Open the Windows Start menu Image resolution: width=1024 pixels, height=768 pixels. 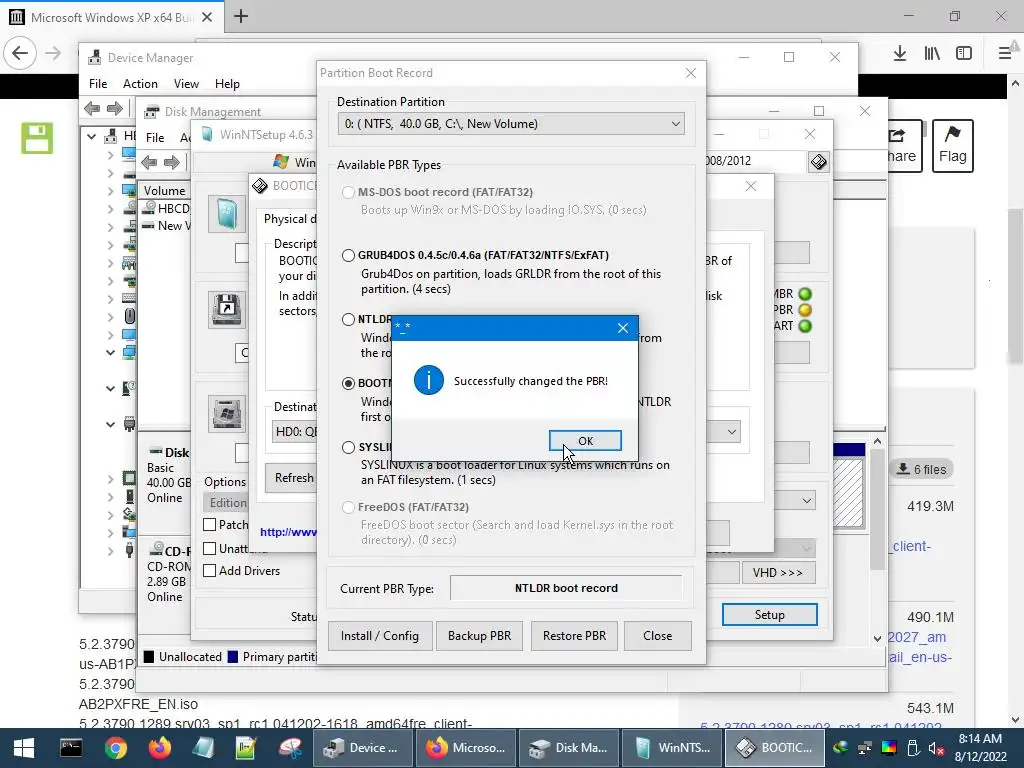24,748
